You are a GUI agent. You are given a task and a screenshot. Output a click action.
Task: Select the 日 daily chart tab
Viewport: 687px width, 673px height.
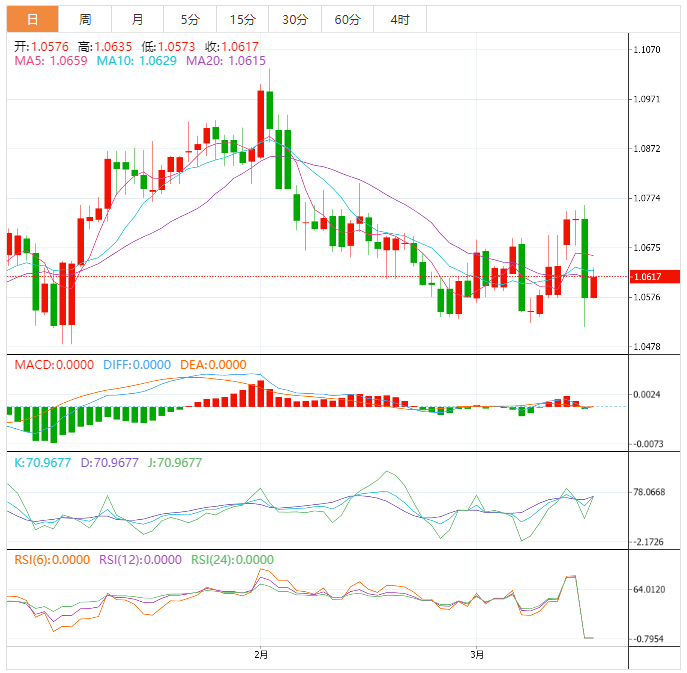[x=33, y=19]
